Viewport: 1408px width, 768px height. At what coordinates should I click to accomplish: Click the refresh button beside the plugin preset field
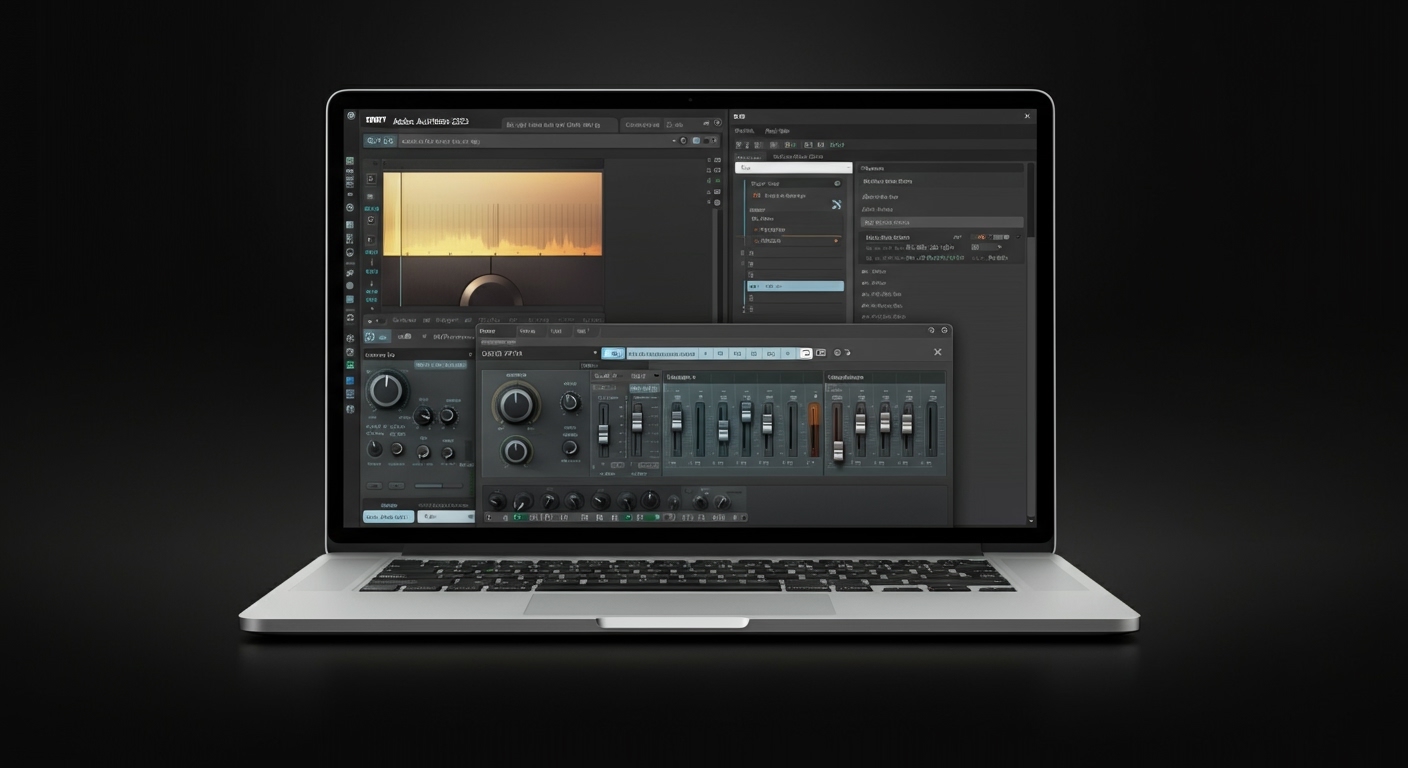tap(835, 352)
